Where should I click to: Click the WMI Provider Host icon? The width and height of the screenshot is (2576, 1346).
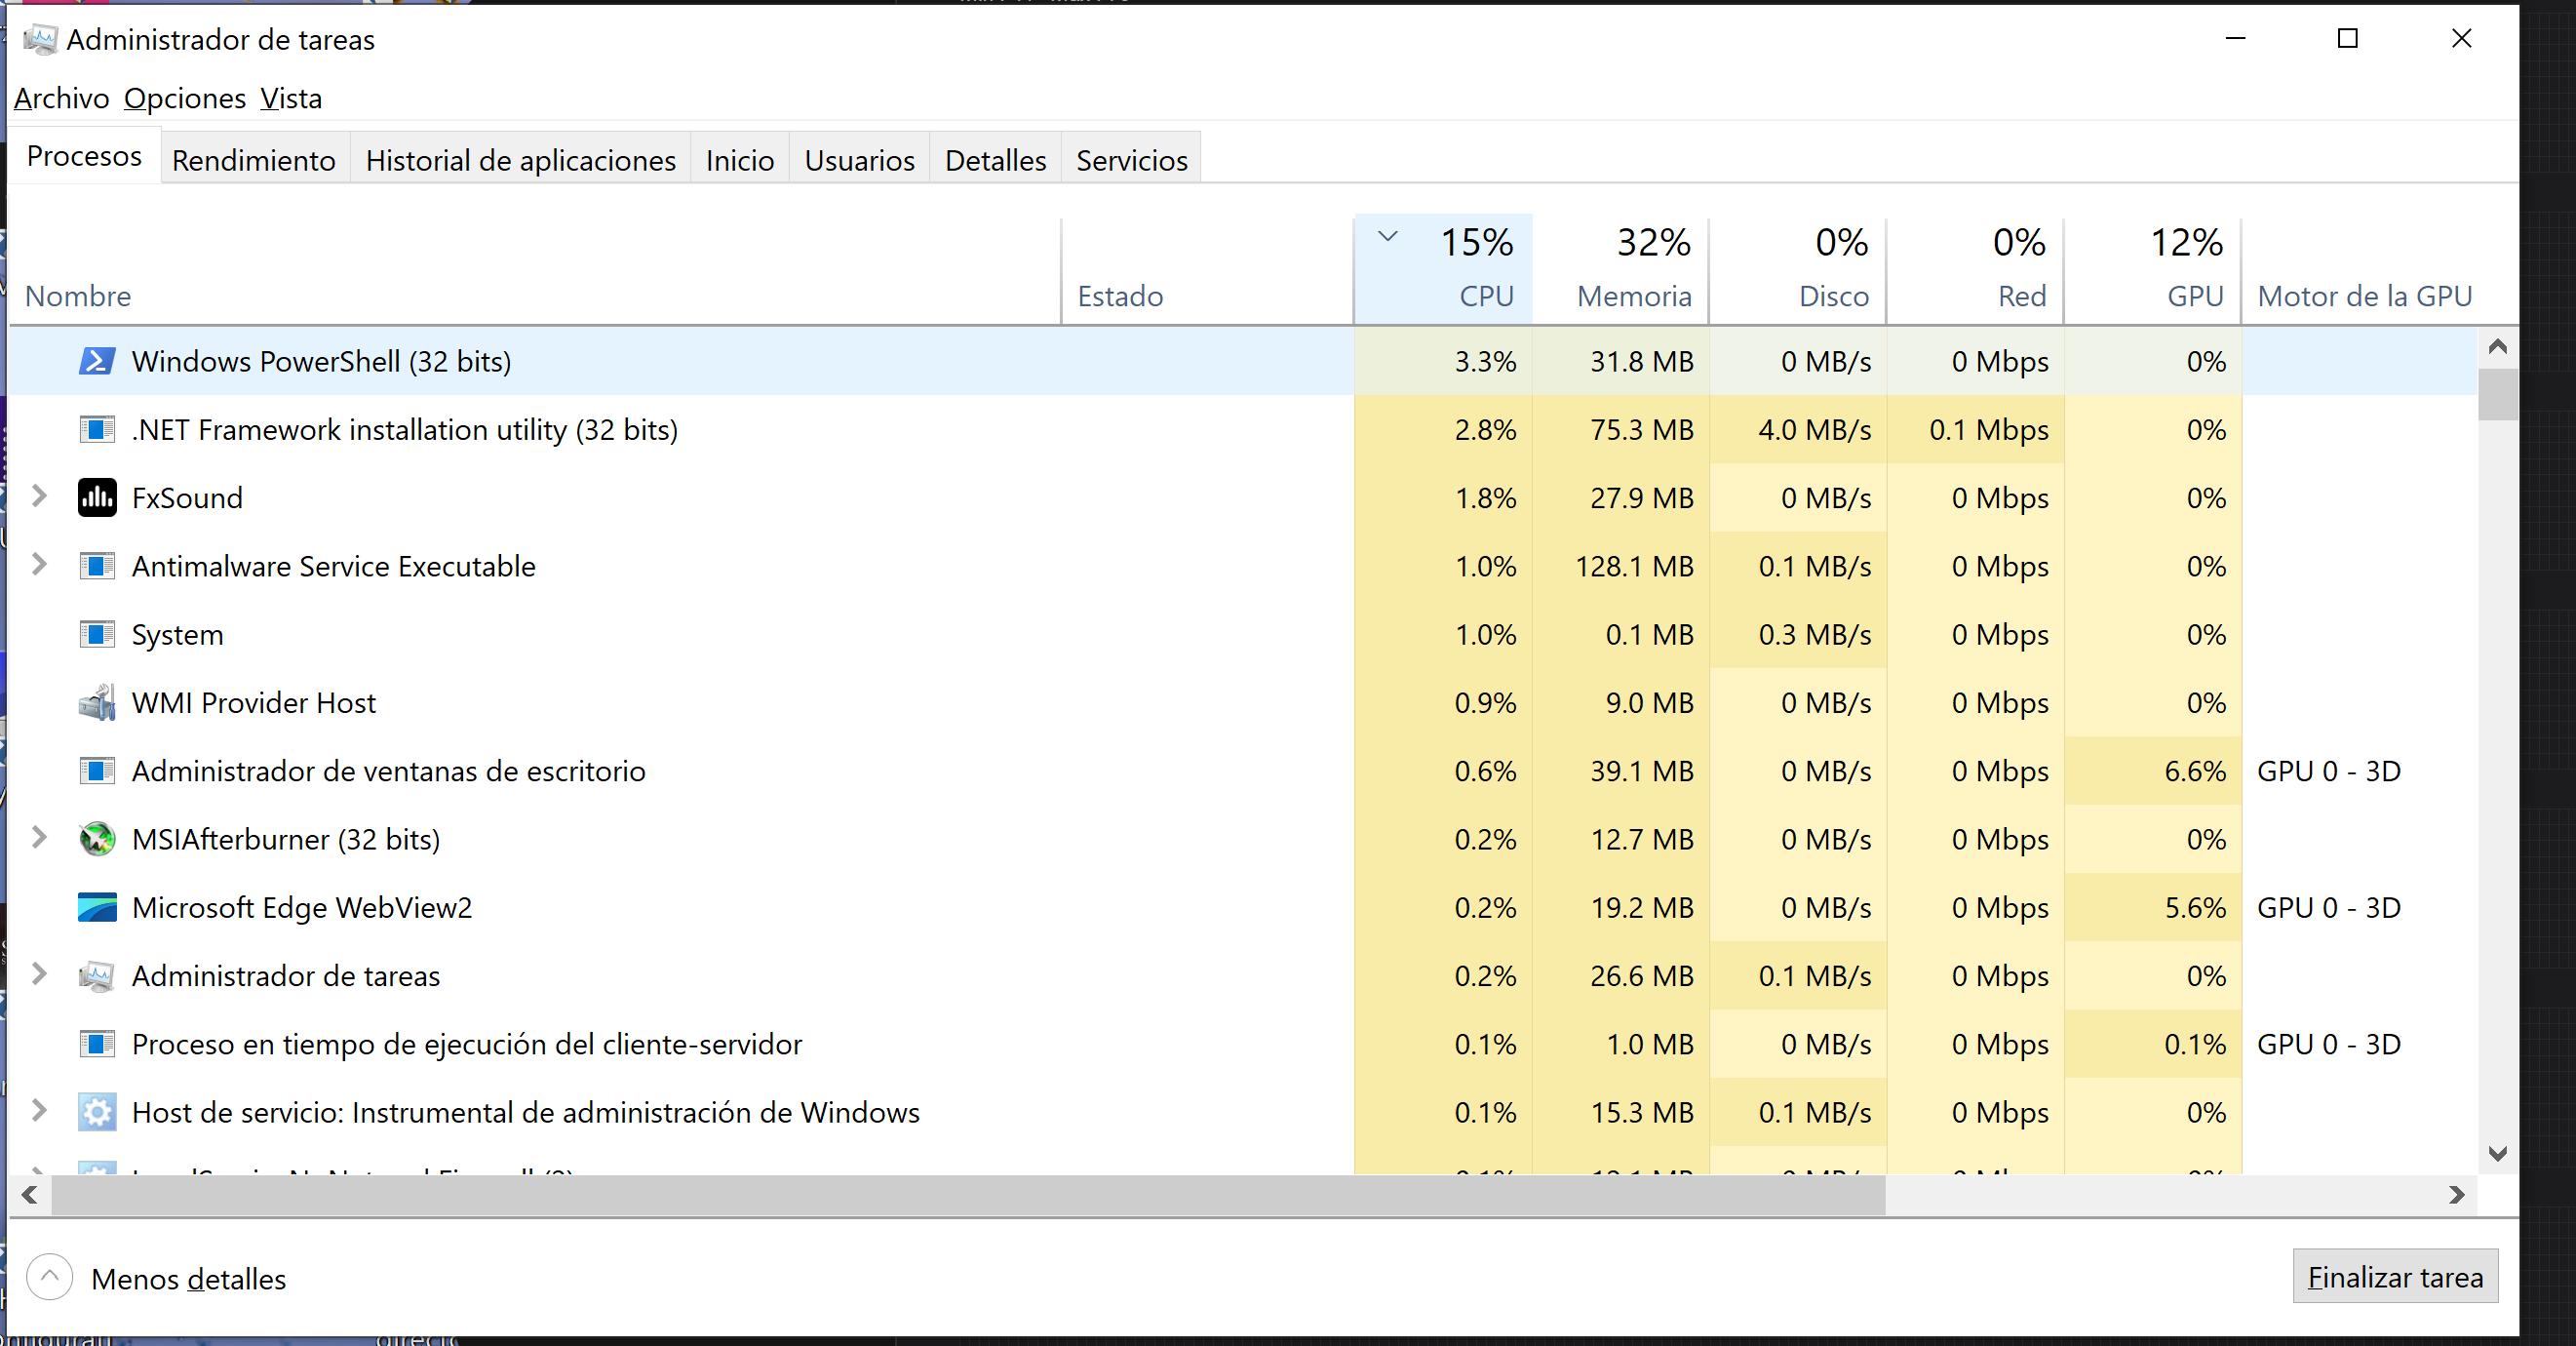[x=97, y=703]
